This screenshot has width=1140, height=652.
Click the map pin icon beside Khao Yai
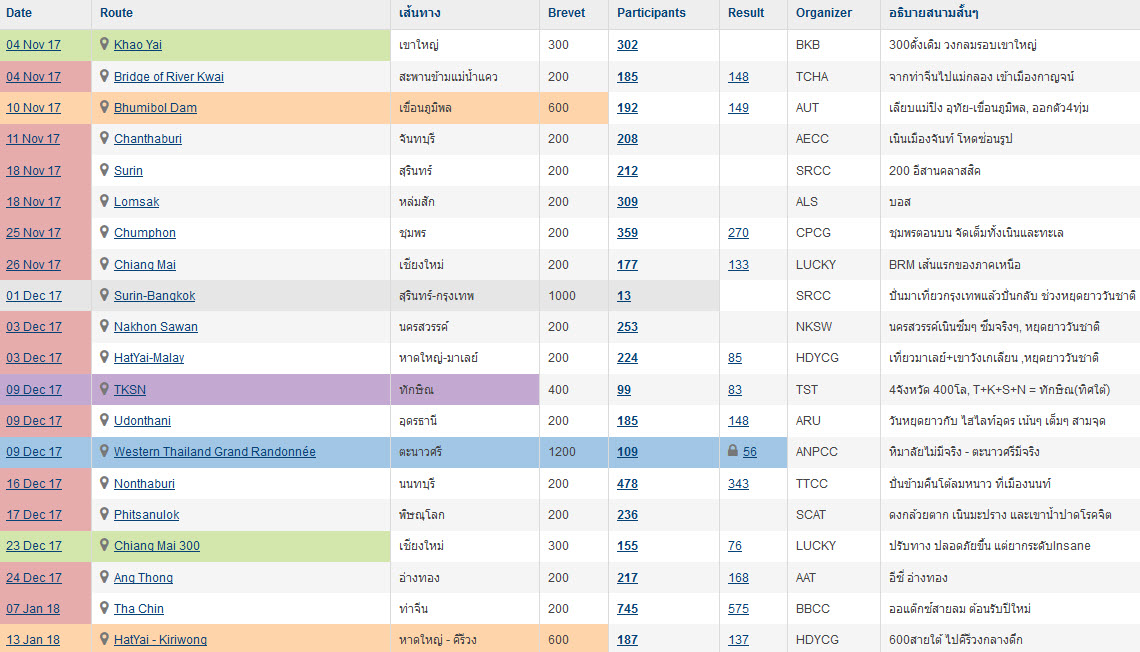(104, 44)
